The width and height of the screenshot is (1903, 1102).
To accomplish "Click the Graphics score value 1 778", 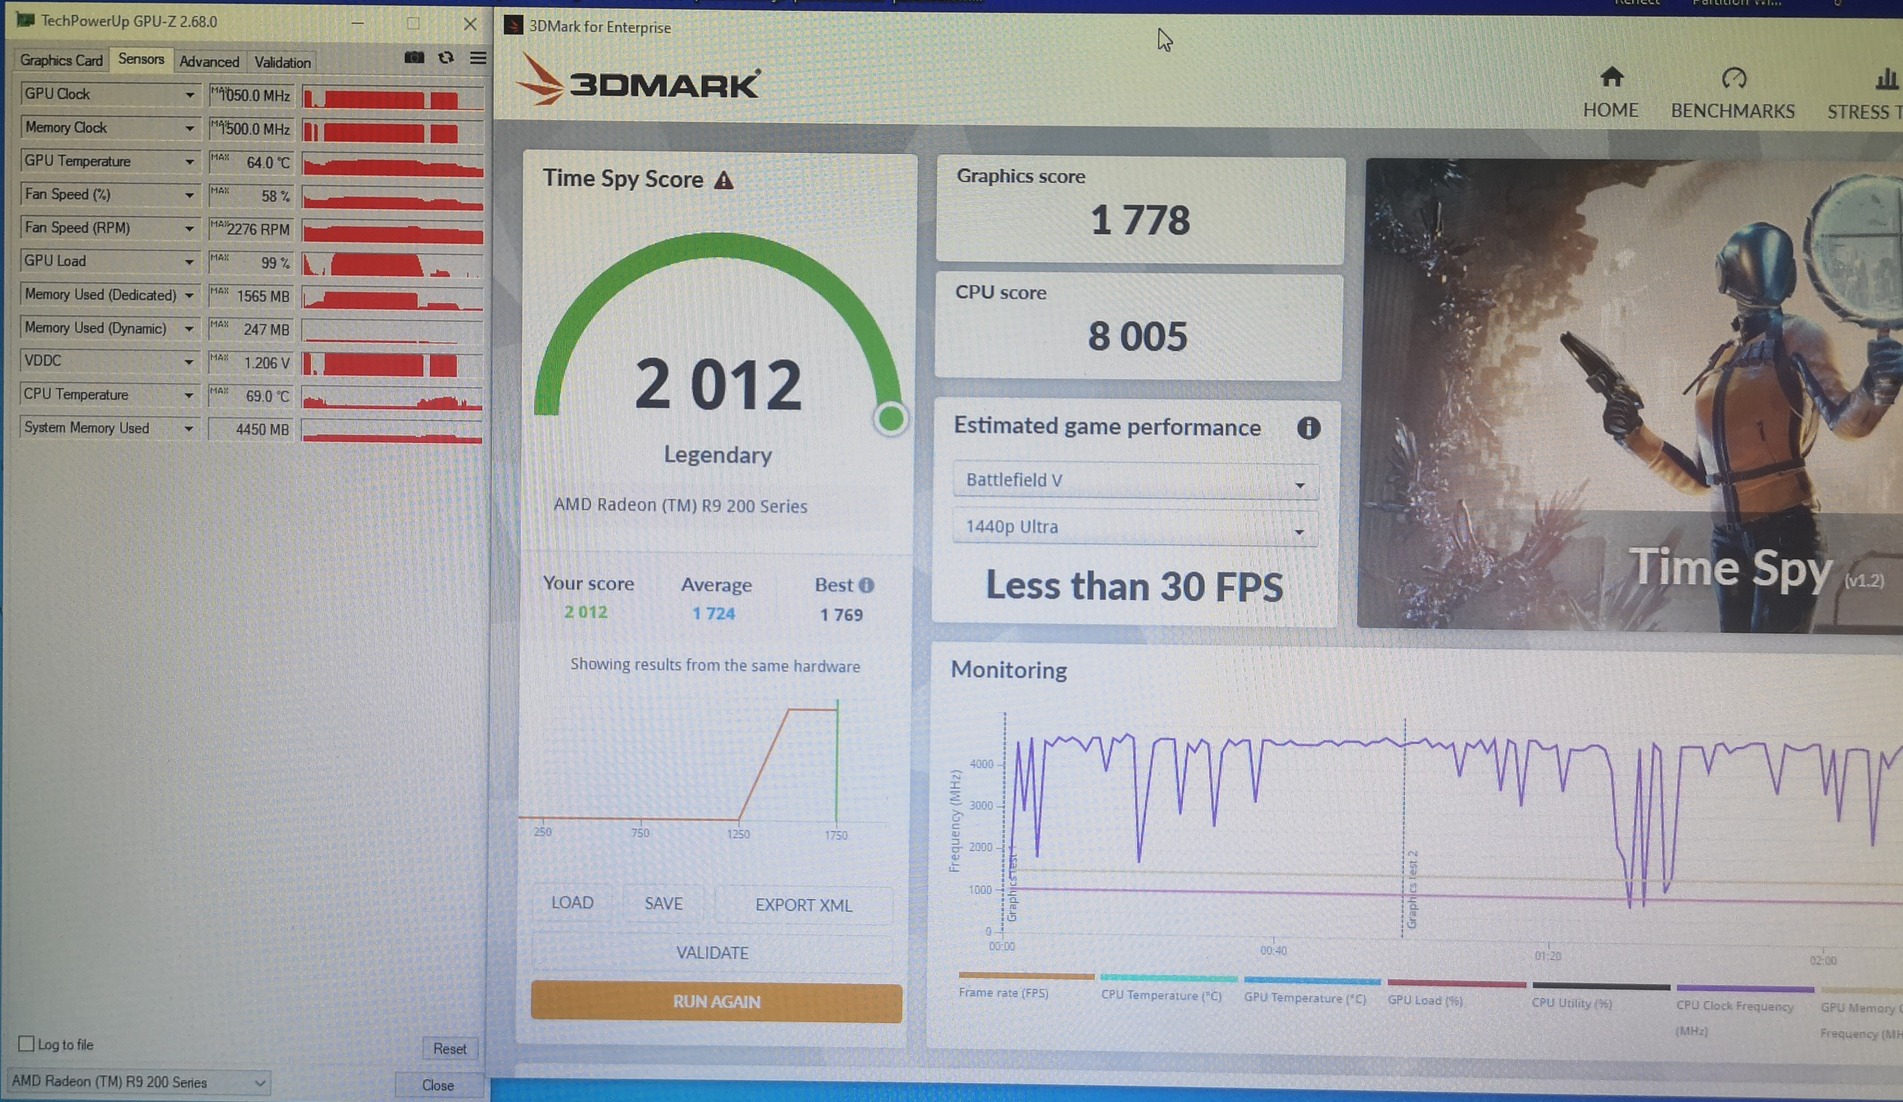I will click(1140, 220).
